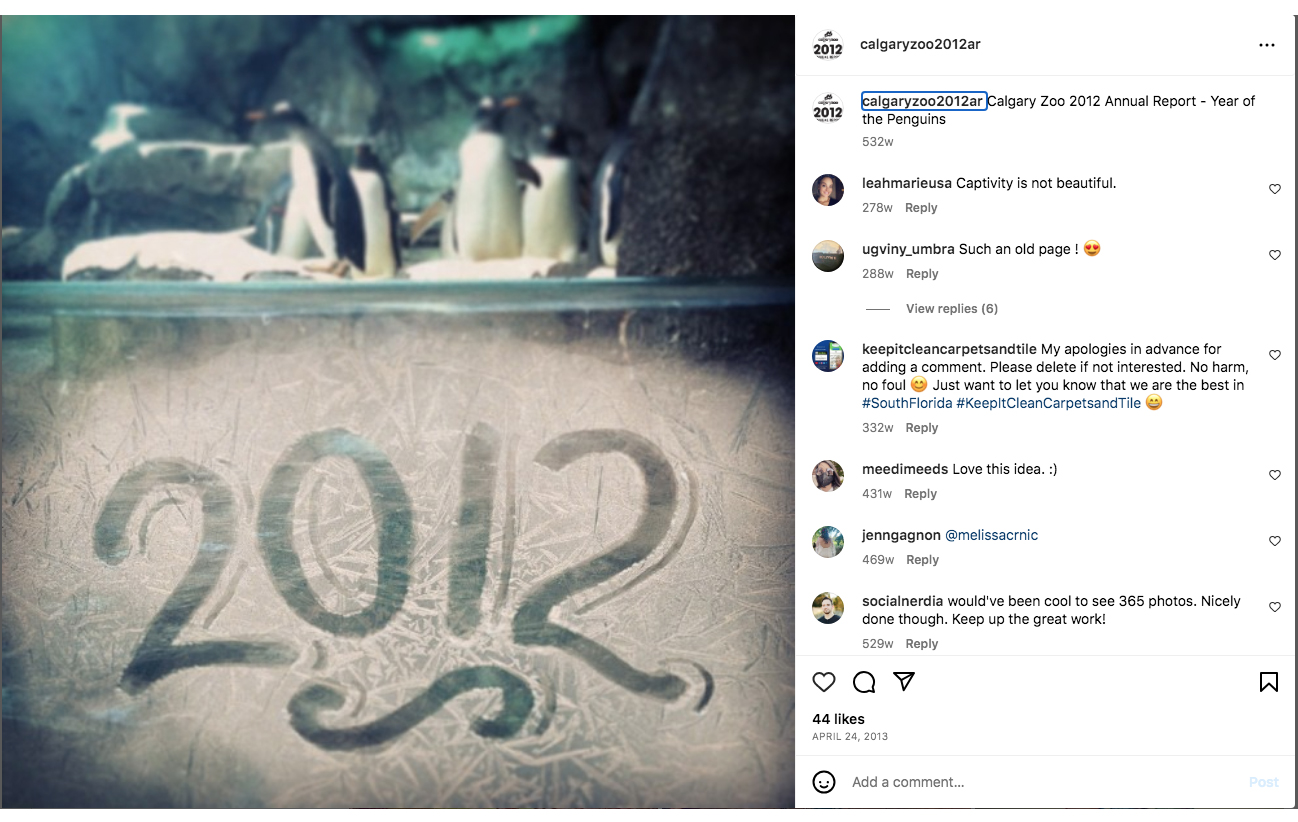The height and width of the screenshot is (822, 1298).
Task: Open the comment bubble icon
Action: pos(864,682)
